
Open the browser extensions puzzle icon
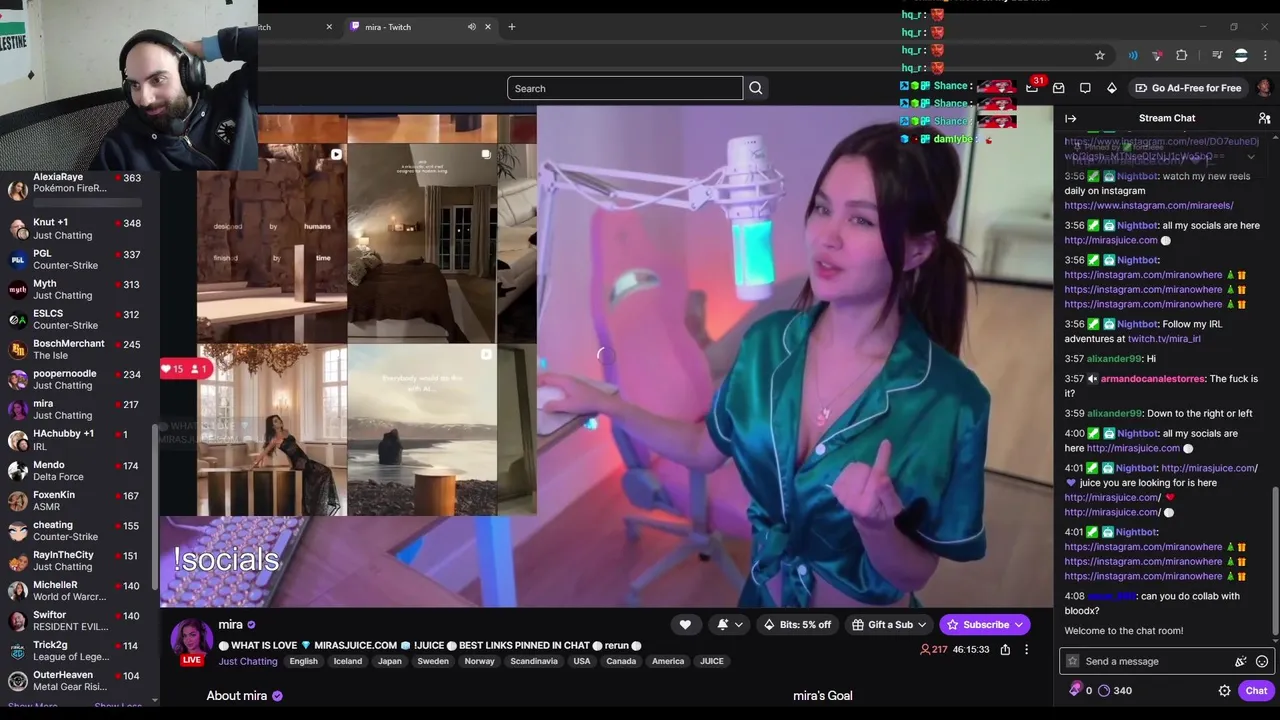[x=1182, y=55]
